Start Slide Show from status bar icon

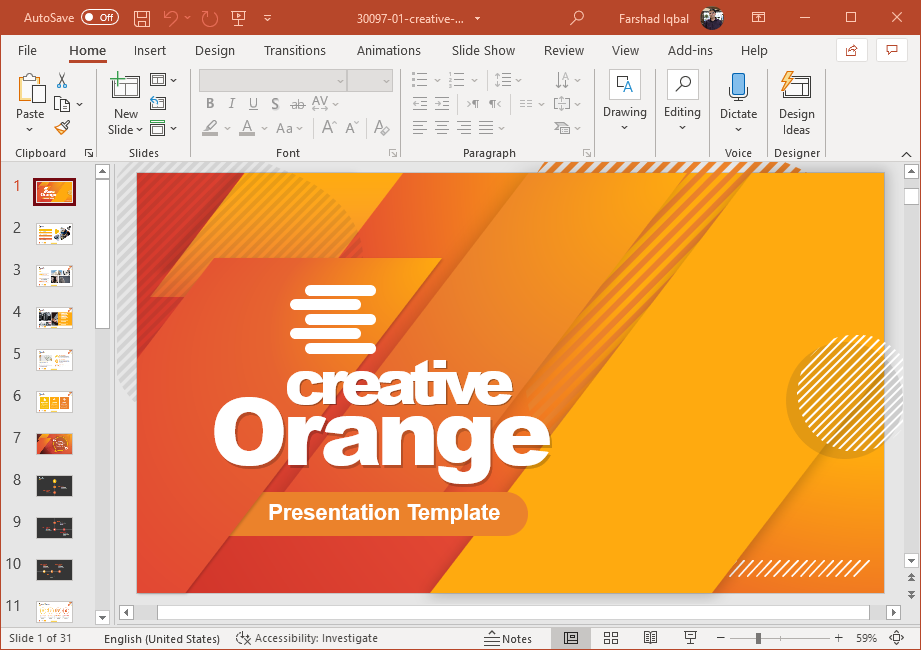(x=690, y=638)
